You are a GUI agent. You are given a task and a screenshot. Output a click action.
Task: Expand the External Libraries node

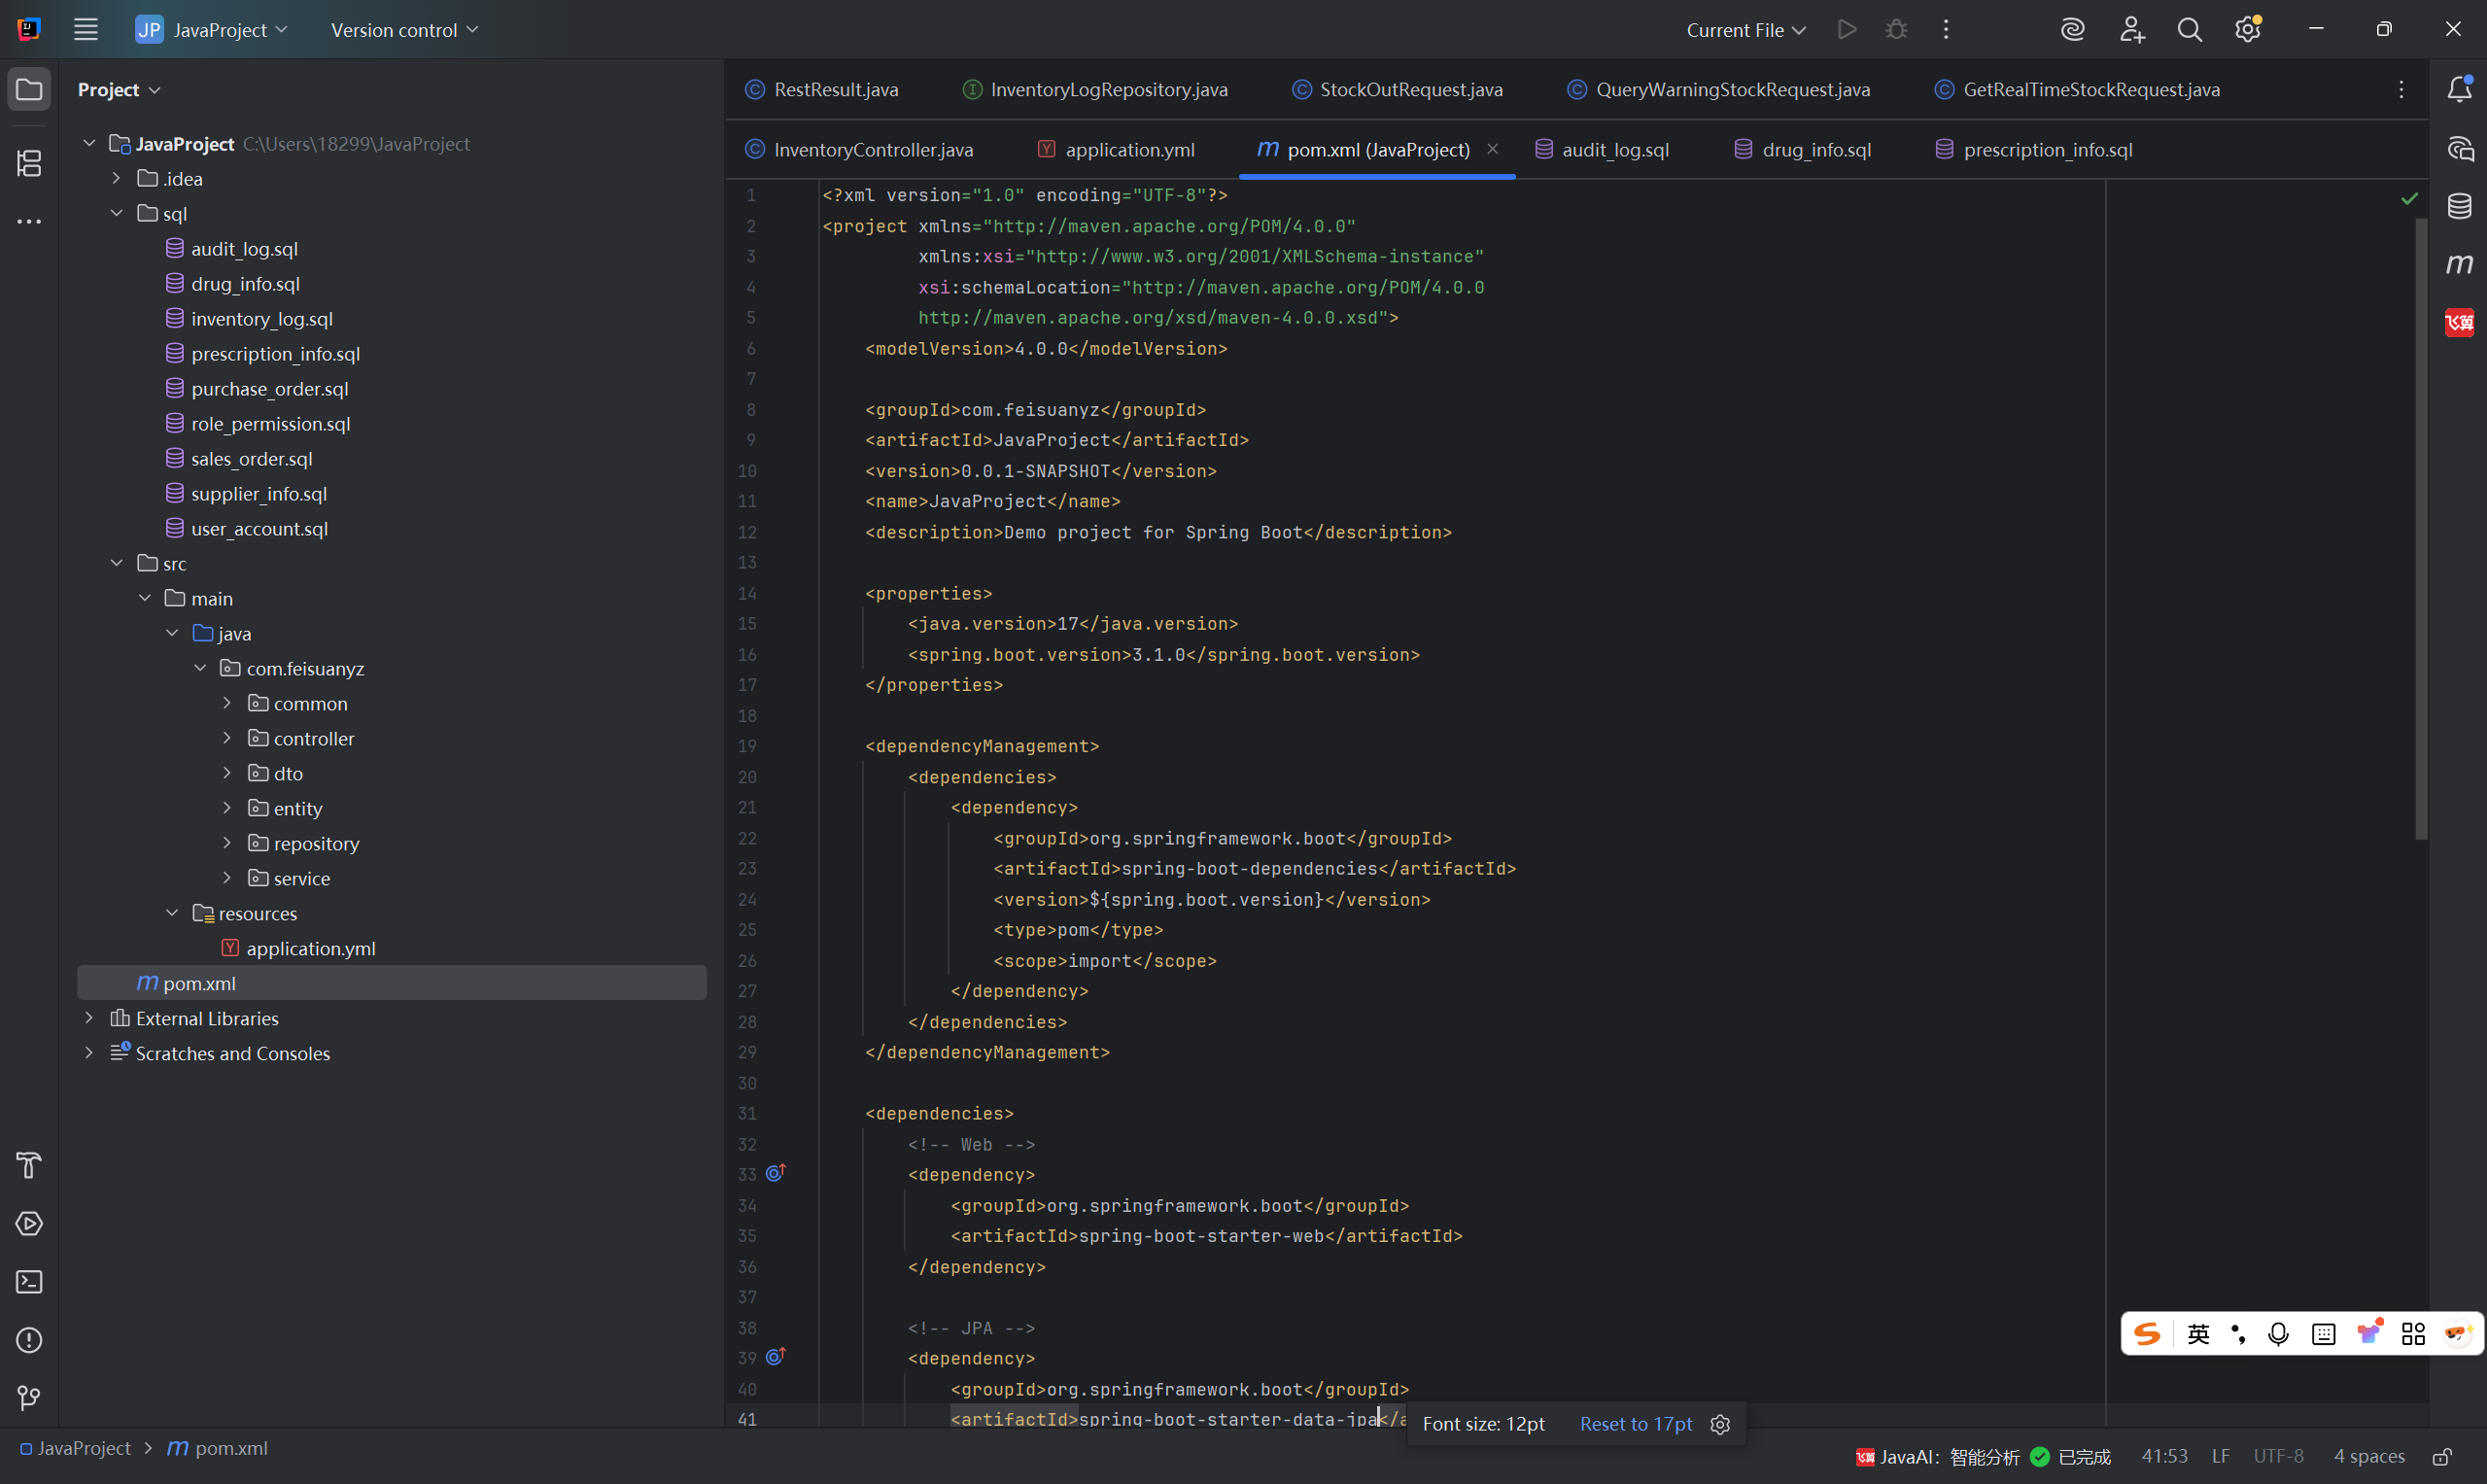point(89,1018)
